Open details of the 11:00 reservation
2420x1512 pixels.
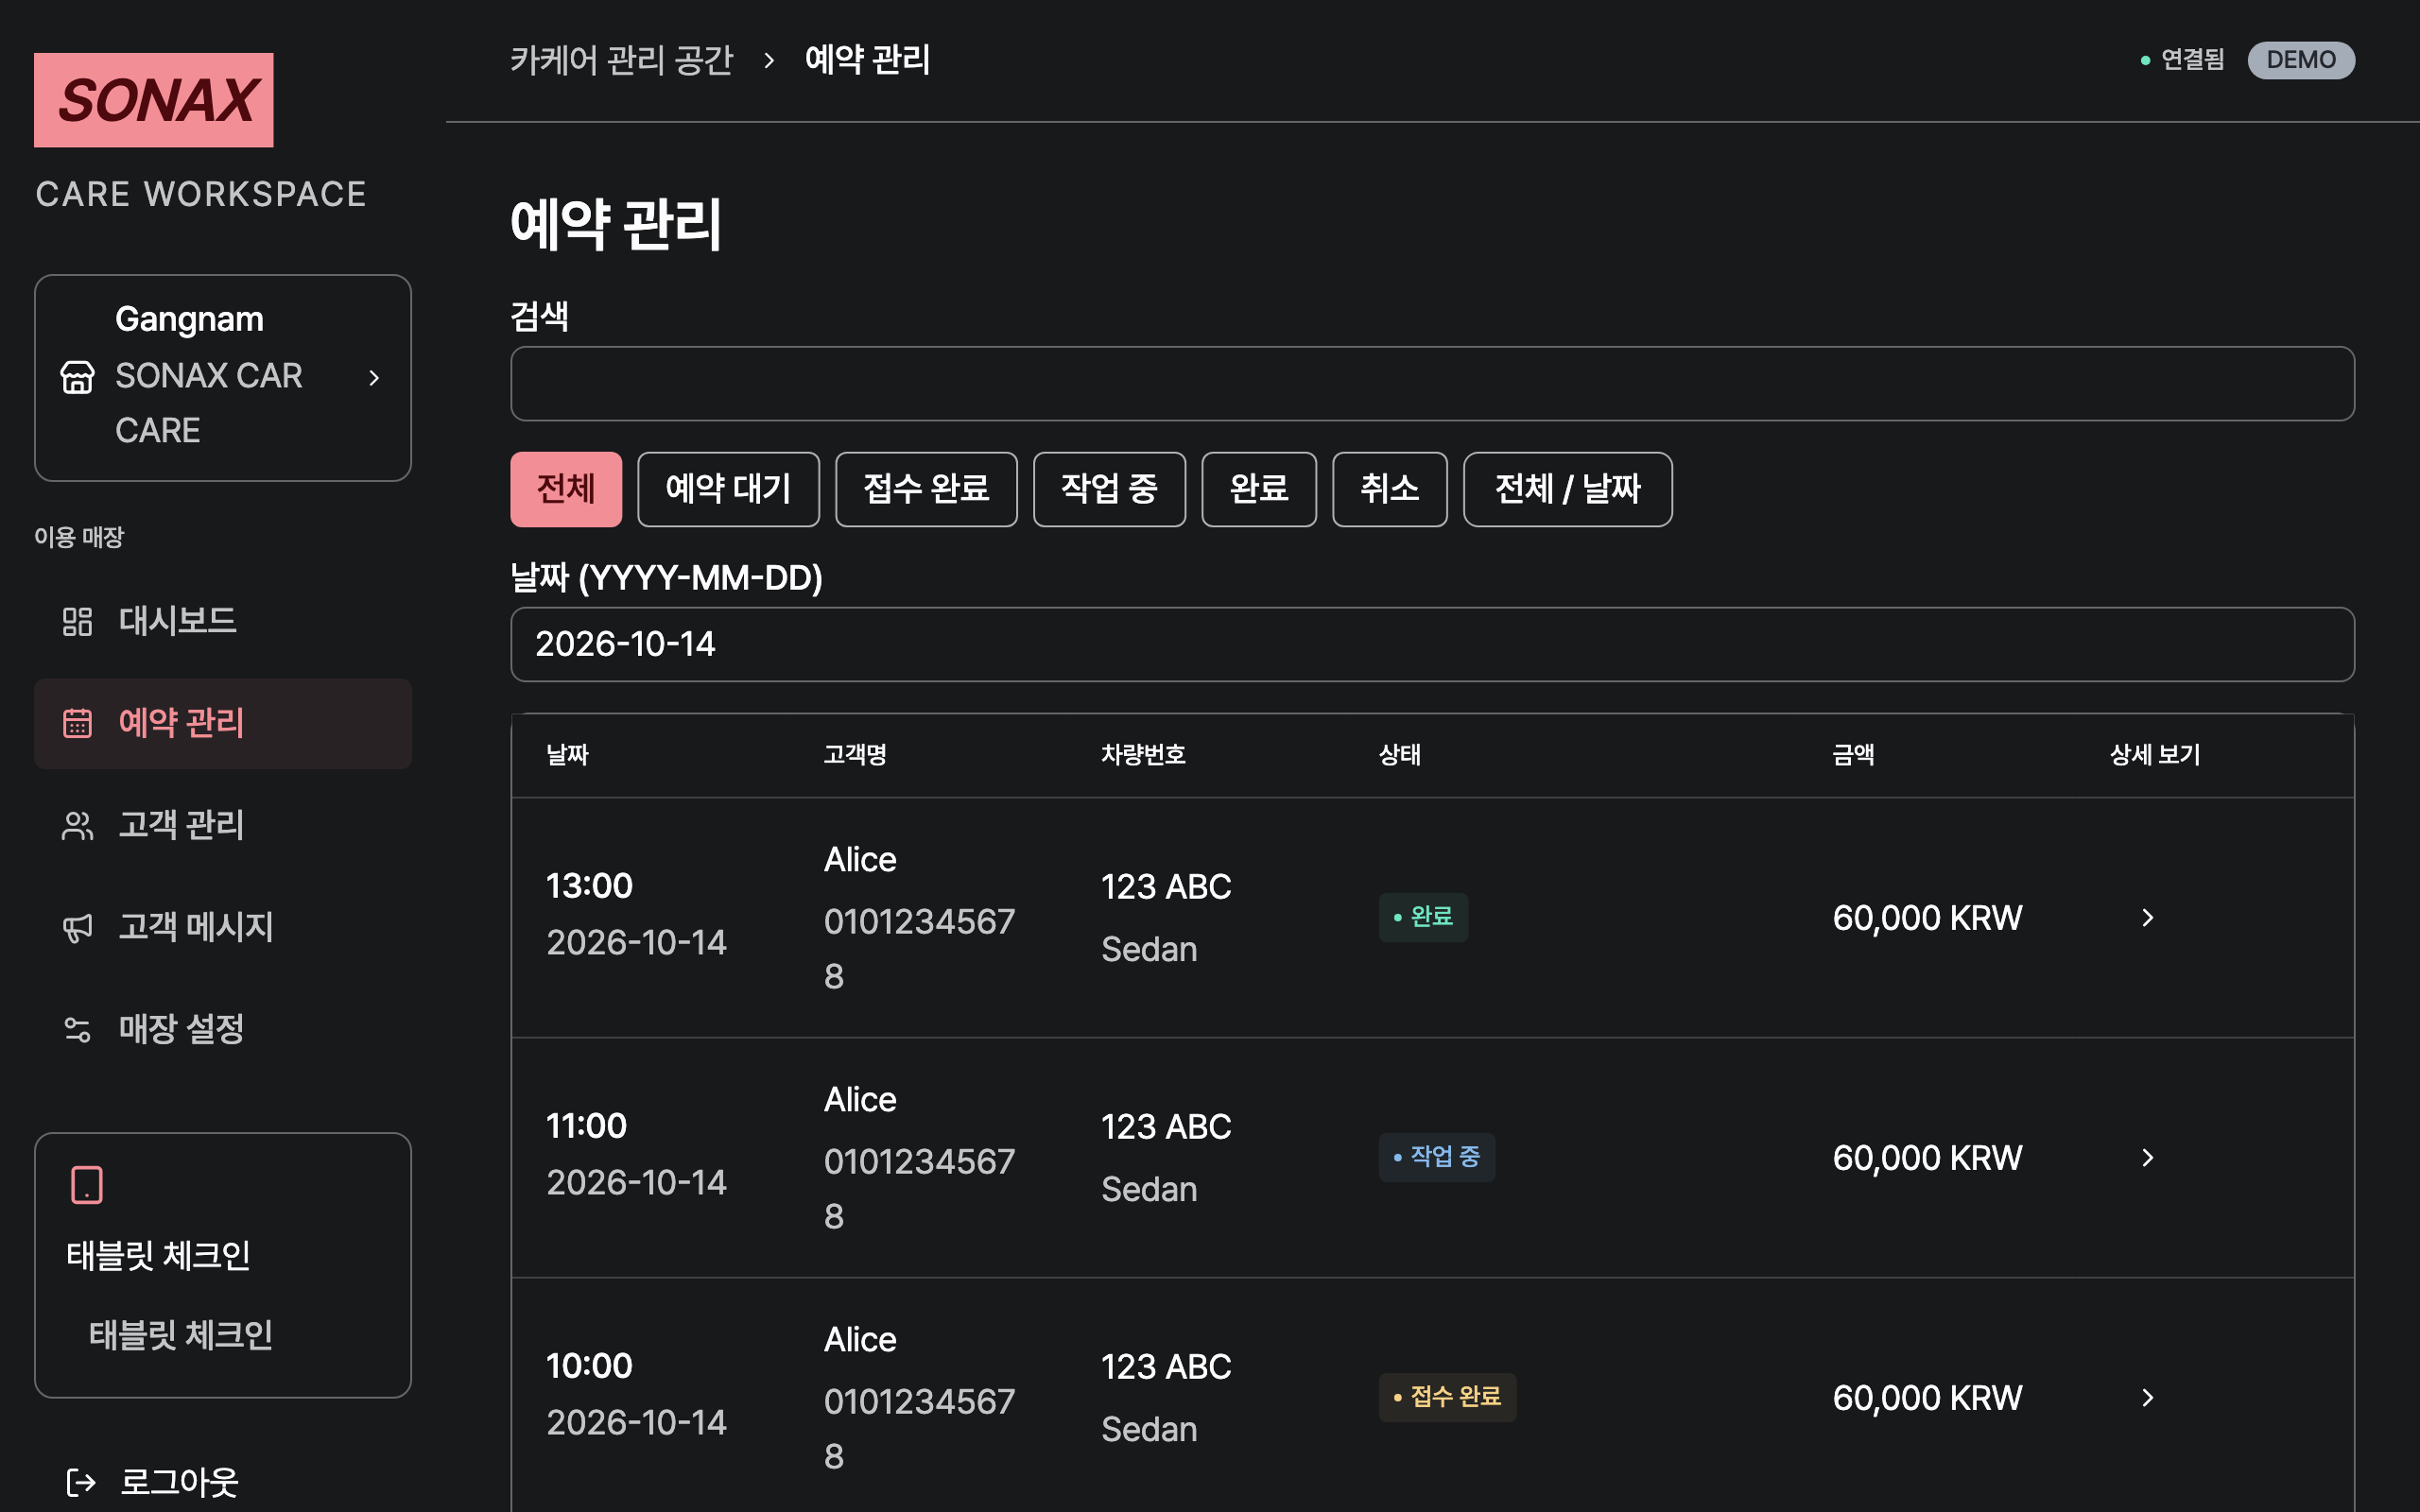click(x=2147, y=1157)
